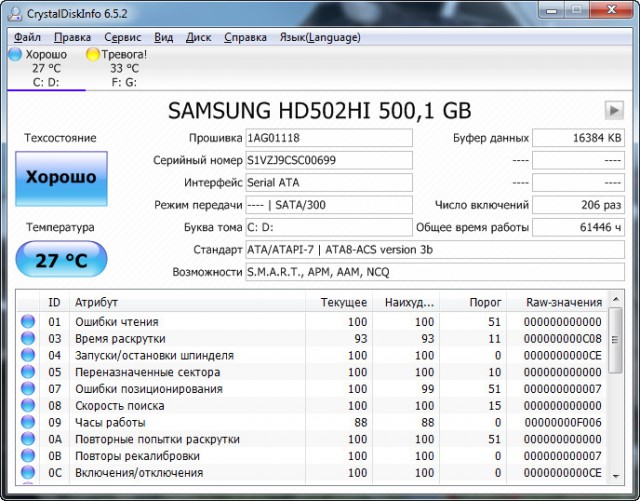
Task: Click status circle of Скорость поиска row
Action: (28, 405)
